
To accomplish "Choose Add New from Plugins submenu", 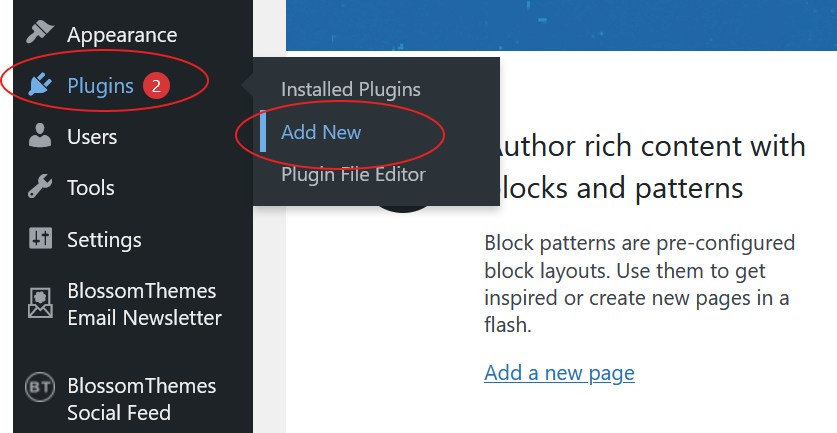I will [x=321, y=132].
